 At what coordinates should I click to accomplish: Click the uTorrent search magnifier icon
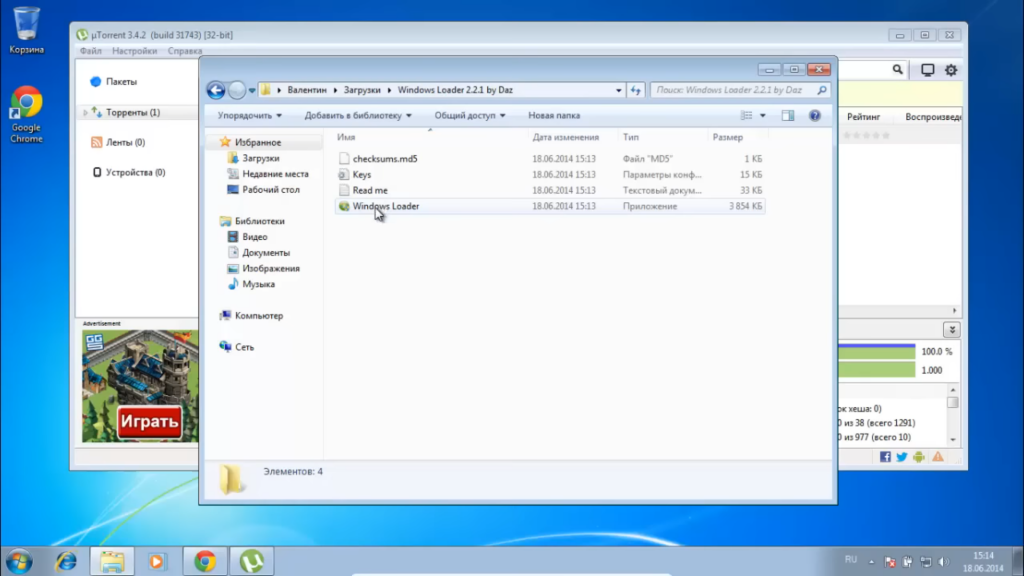point(898,69)
